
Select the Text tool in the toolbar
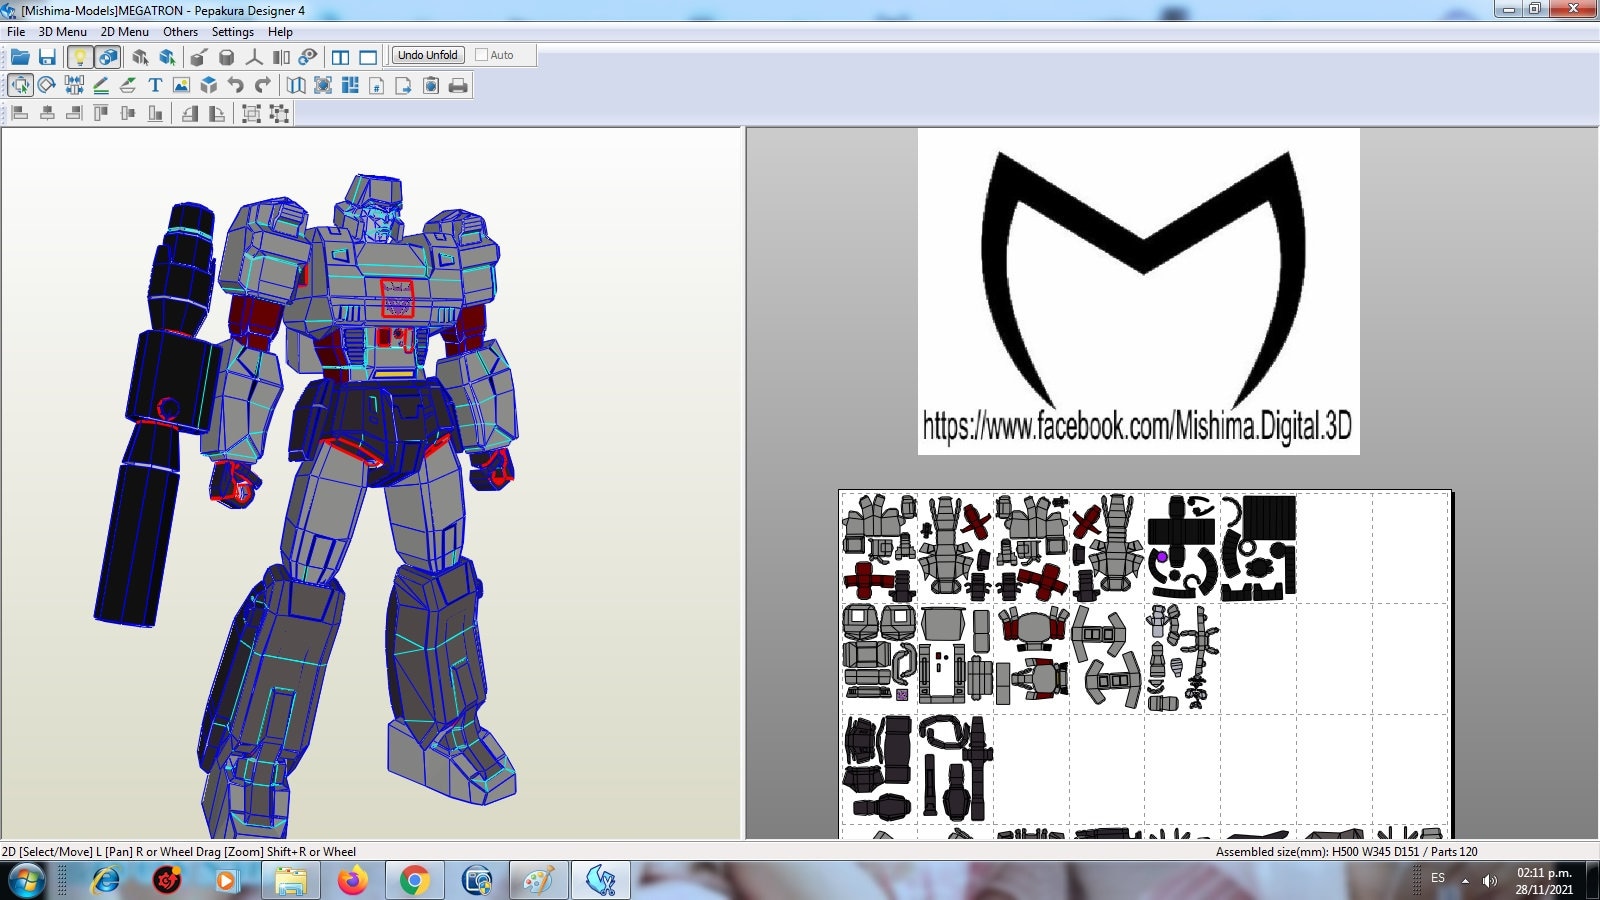pos(155,86)
